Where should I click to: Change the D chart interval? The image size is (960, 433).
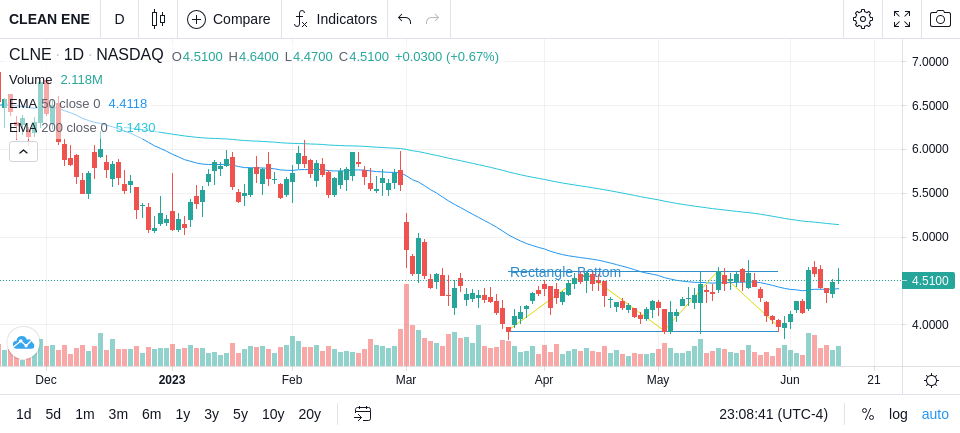coord(119,19)
